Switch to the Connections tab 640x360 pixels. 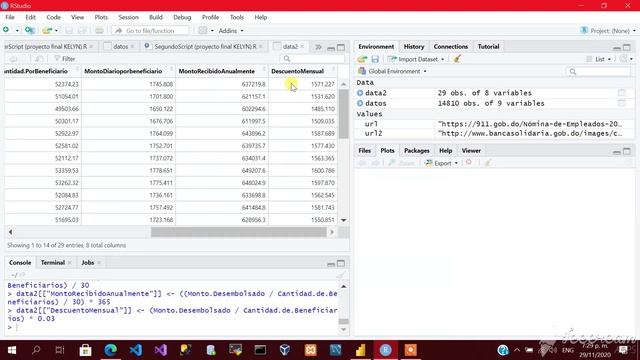pyautogui.click(x=451, y=47)
